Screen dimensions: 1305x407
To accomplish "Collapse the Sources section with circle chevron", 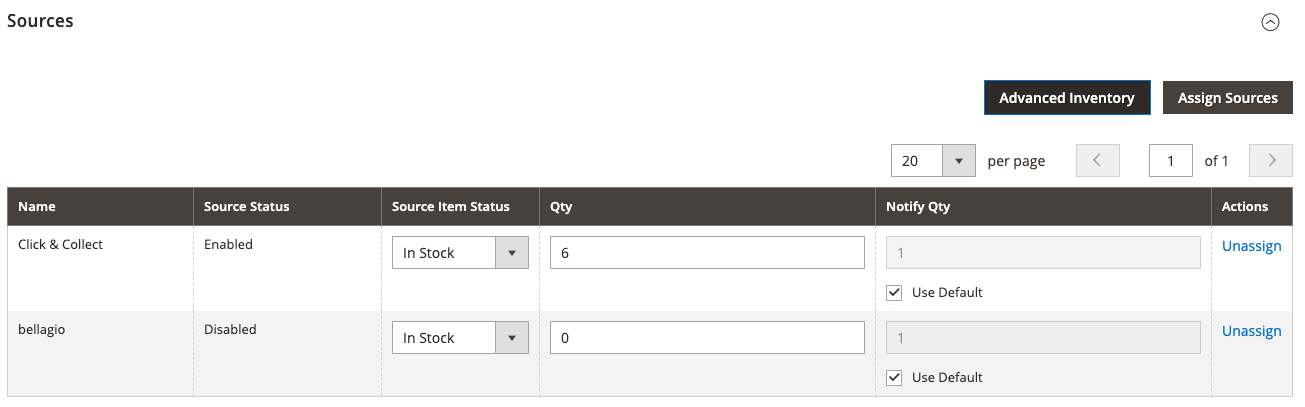I will (x=1270, y=22).
